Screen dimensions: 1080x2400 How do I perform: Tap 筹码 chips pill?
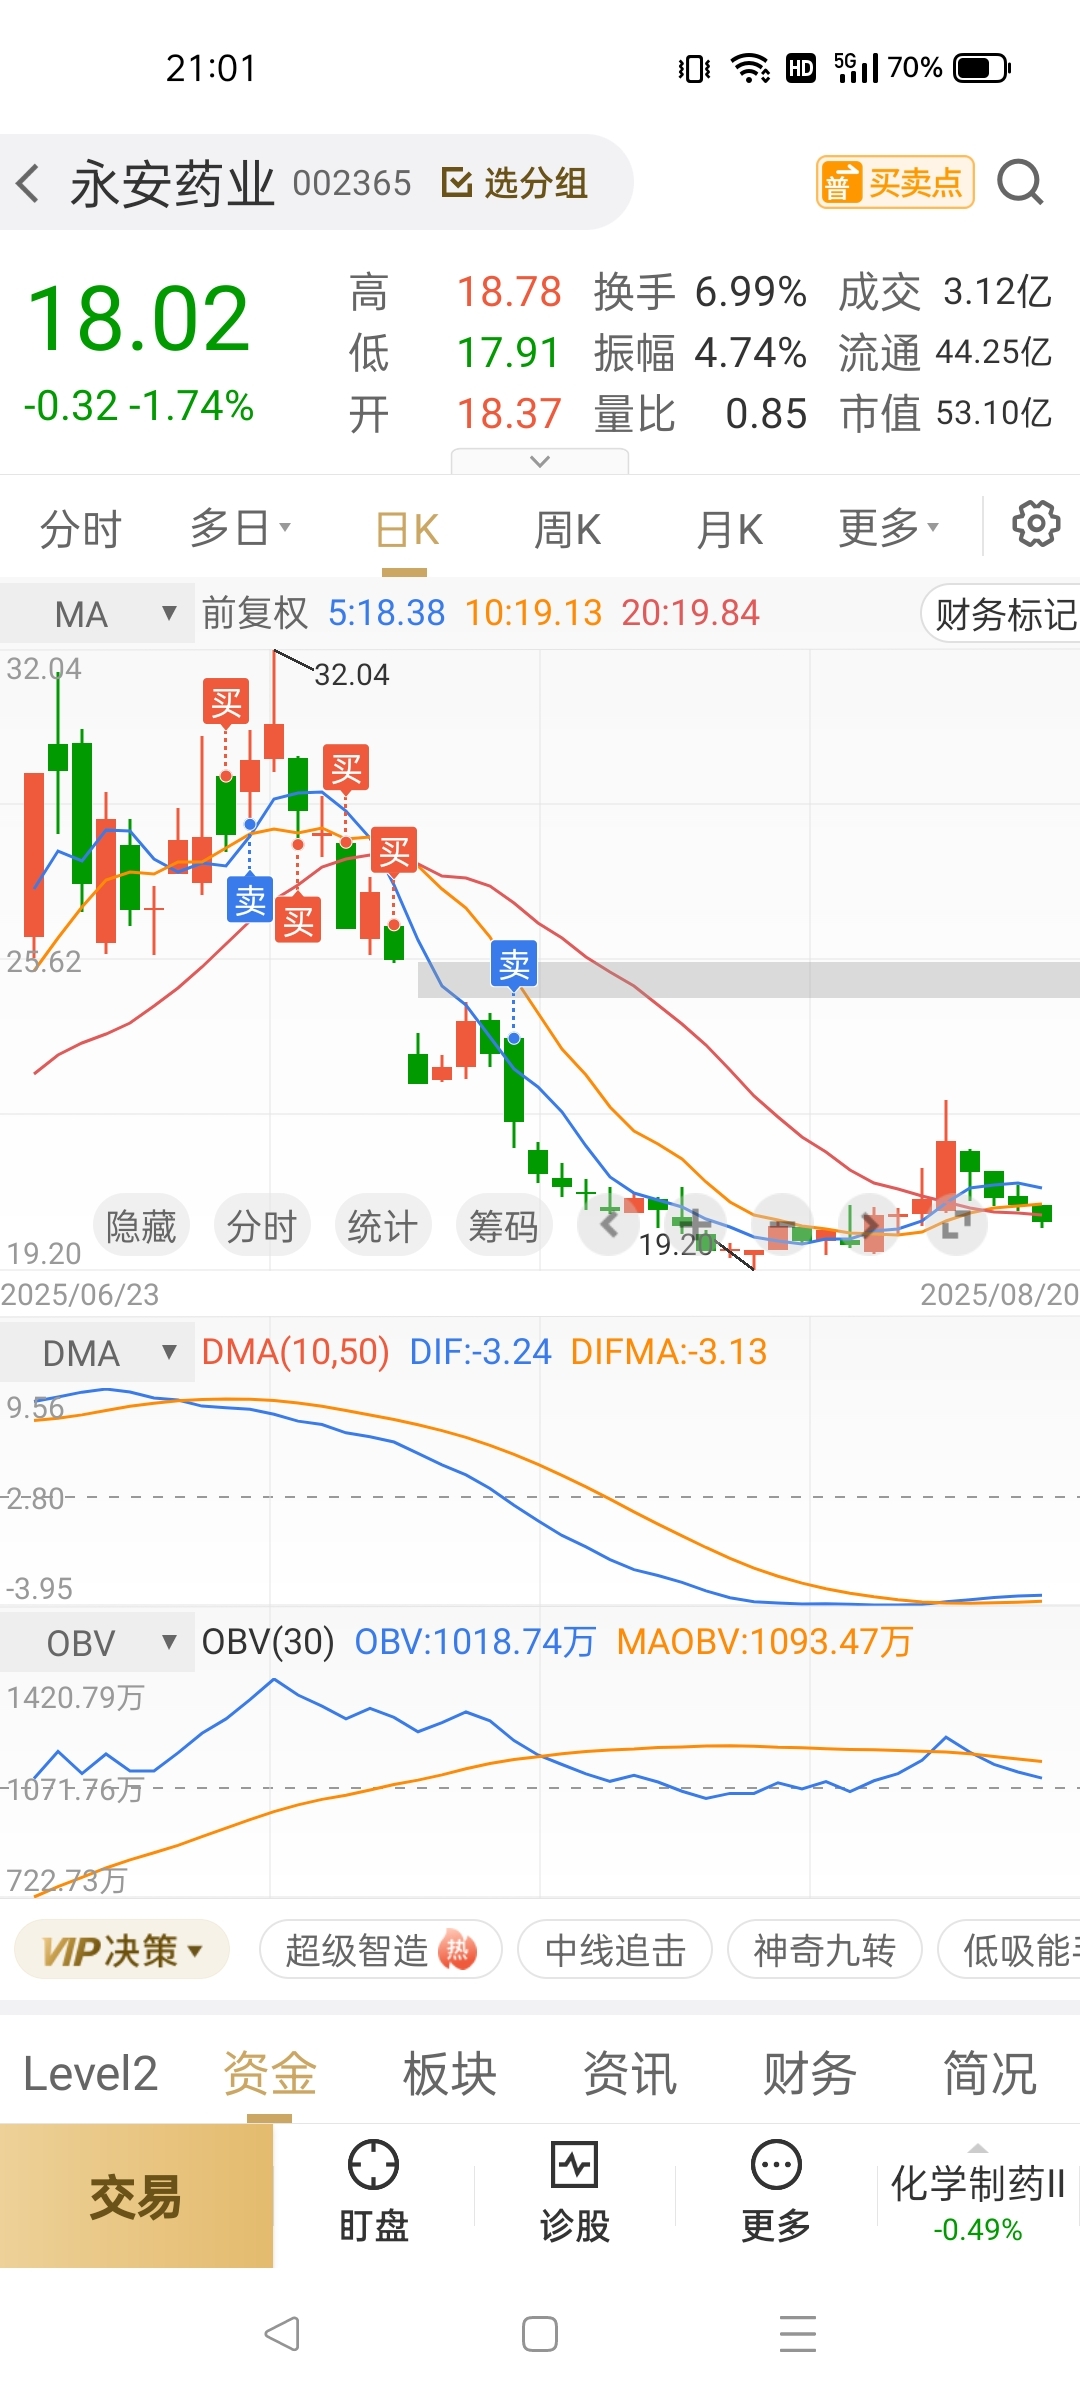tap(504, 1225)
